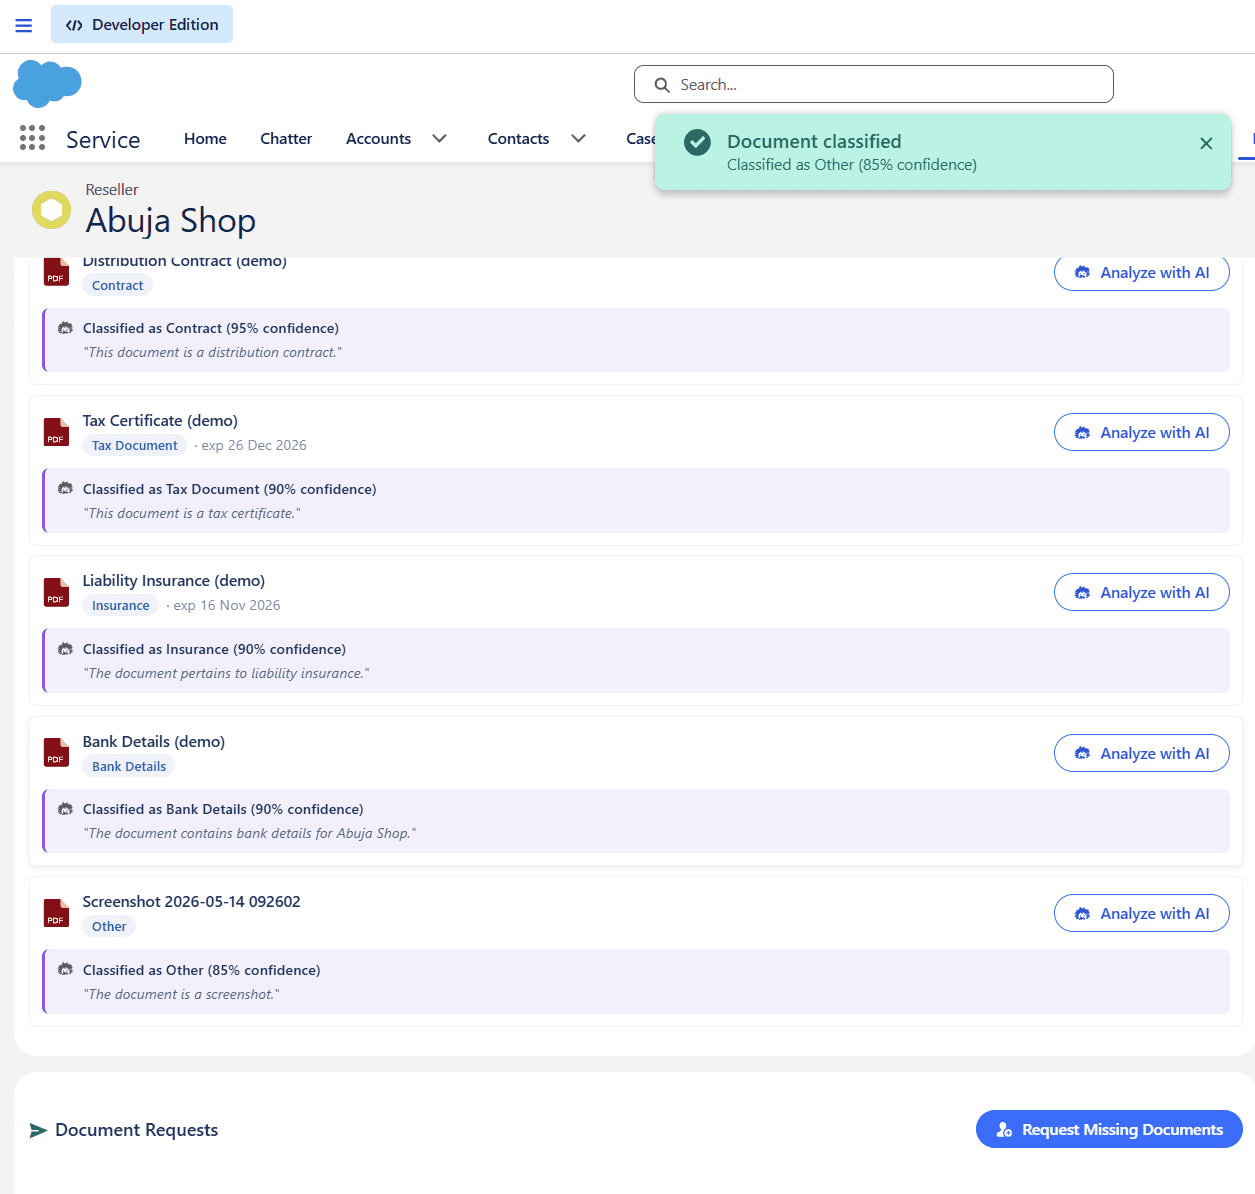Click the Screenshot 2026-05-14 PDF icon
The height and width of the screenshot is (1194, 1255).
(x=56, y=913)
